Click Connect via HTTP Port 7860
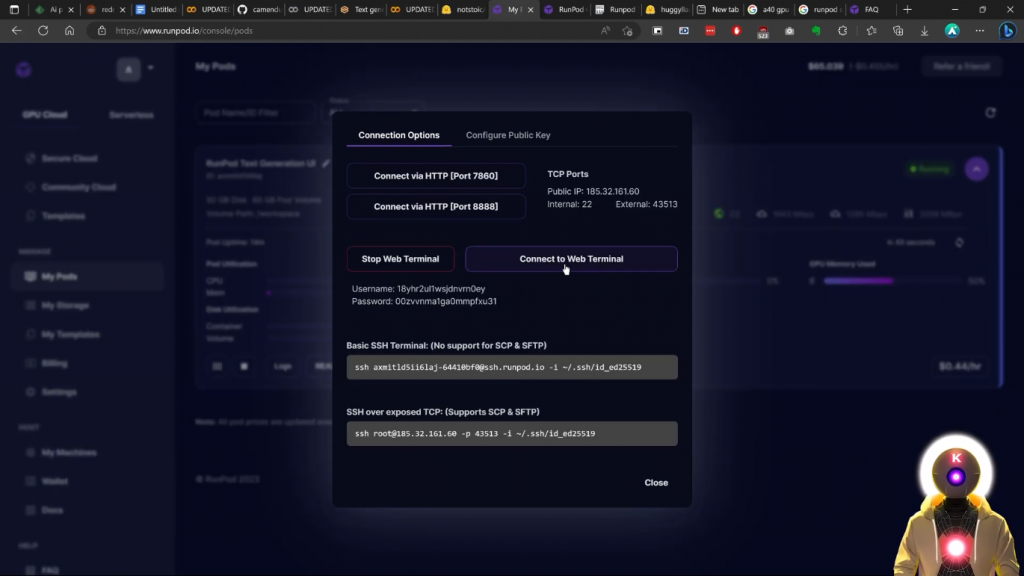The height and width of the screenshot is (576, 1024). tap(436, 176)
